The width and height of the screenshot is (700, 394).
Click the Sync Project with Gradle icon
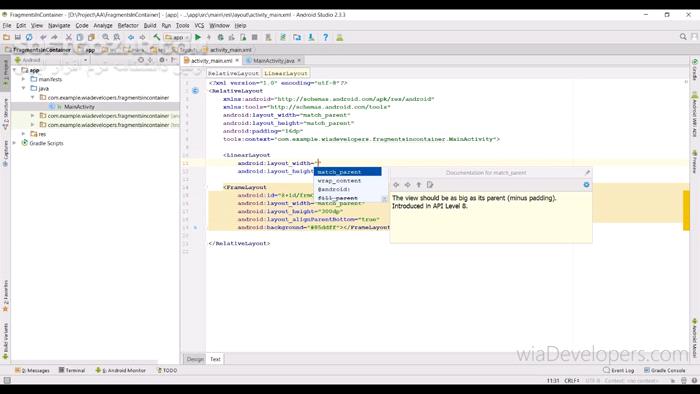(283, 37)
